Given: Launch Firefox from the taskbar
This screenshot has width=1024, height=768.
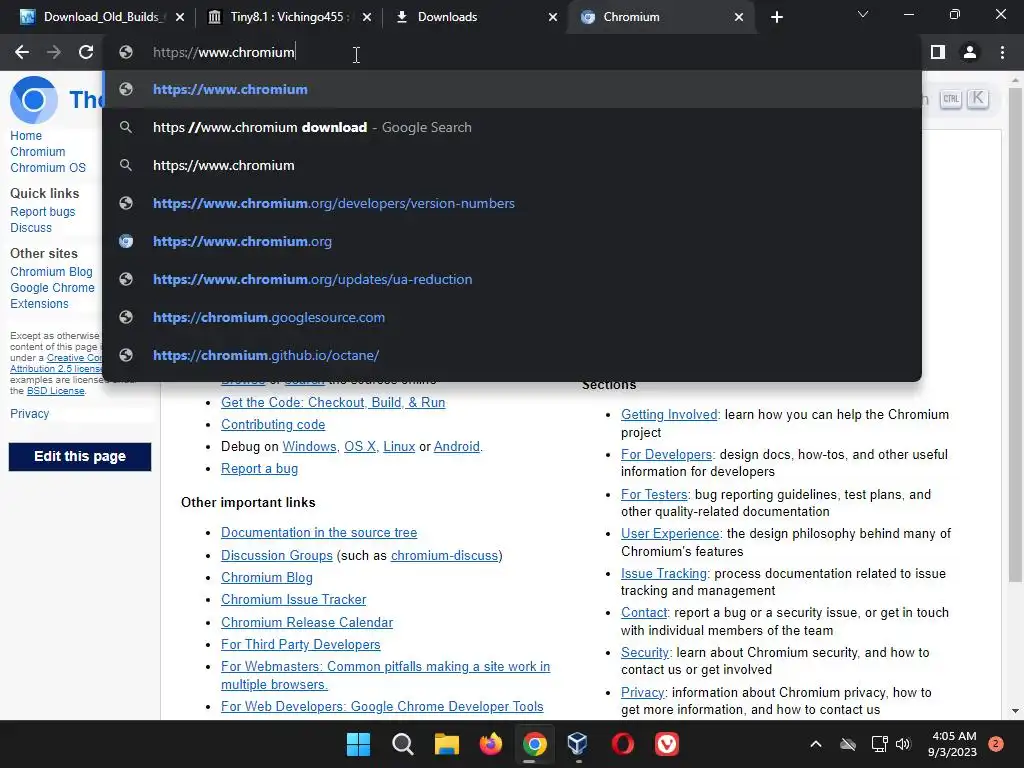Looking at the screenshot, I should click(x=490, y=744).
